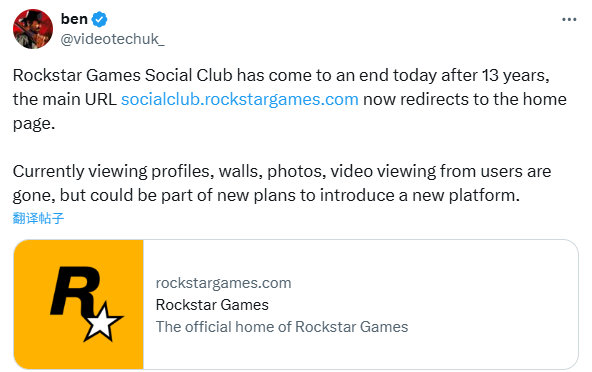
Task: Click the 翻译帖子 translate post link
Action: pos(38,218)
